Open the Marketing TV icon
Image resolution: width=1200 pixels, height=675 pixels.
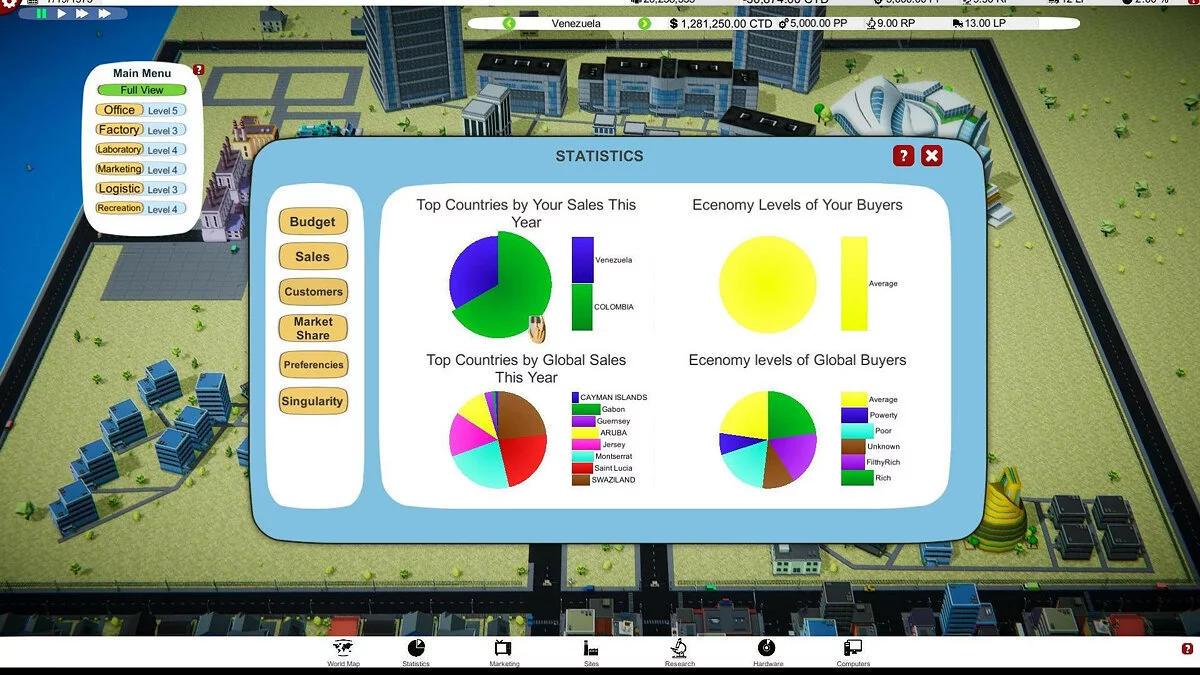point(504,648)
